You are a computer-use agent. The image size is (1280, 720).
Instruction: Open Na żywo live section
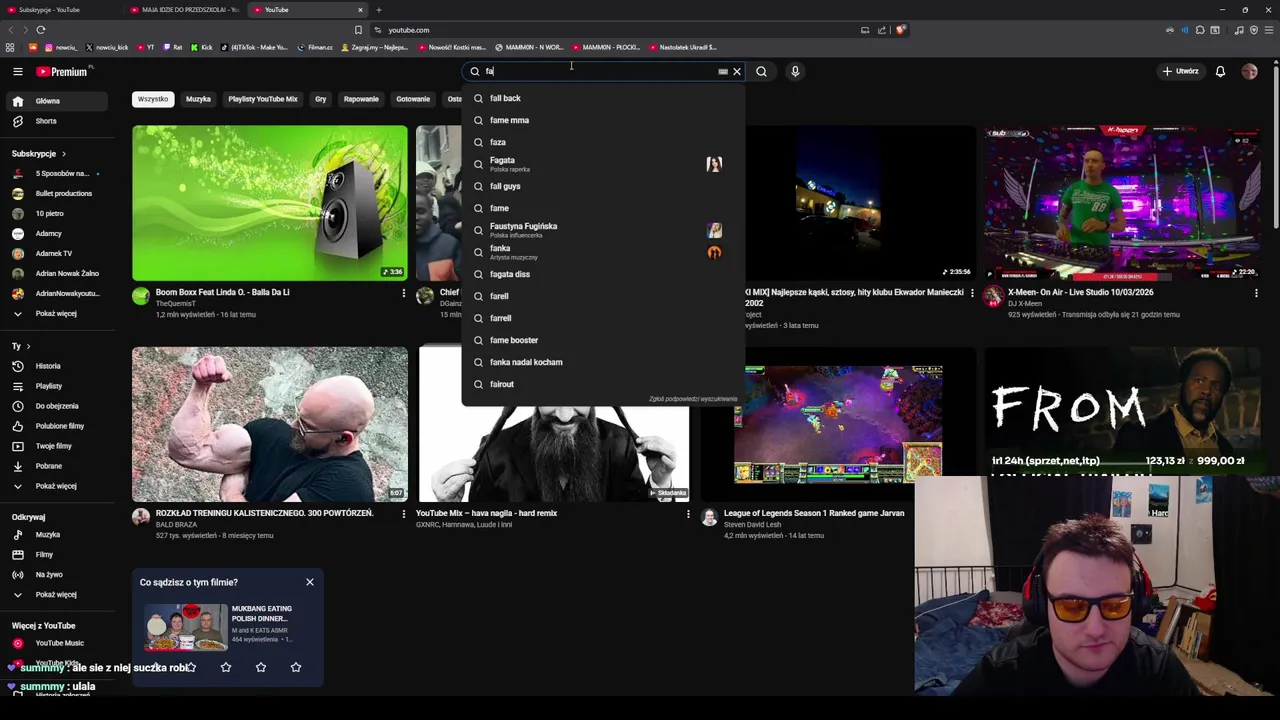59,574
